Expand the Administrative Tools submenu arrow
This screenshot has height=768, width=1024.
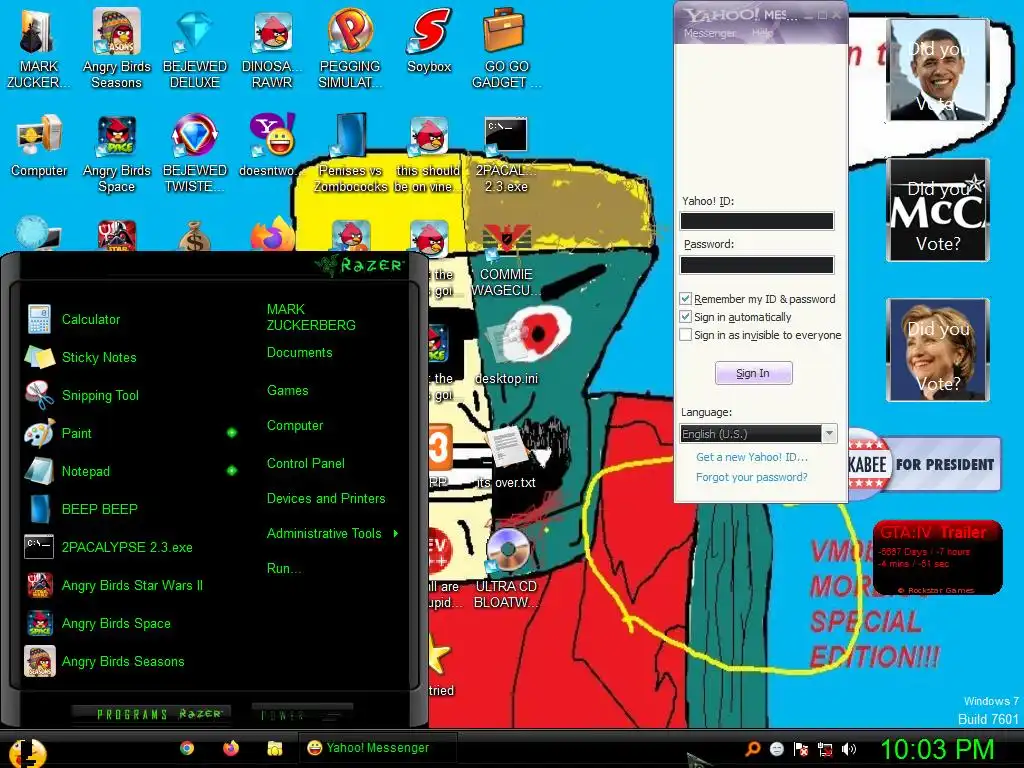tap(396, 534)
